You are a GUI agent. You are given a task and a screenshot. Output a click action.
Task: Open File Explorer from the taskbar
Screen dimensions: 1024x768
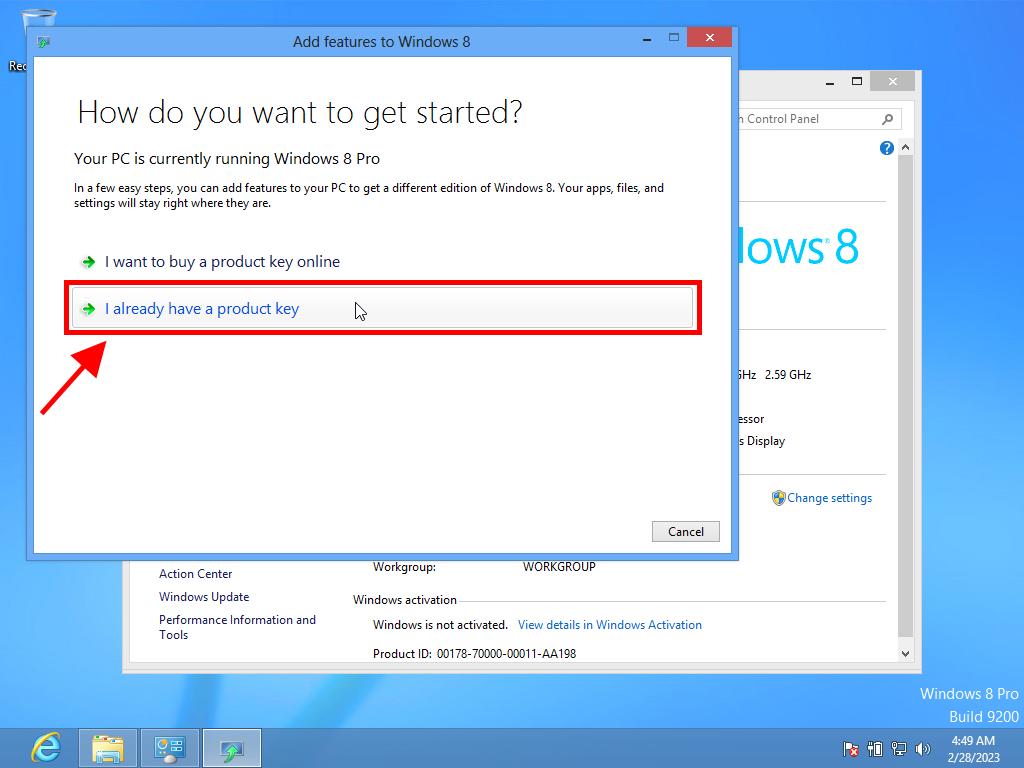108,748
